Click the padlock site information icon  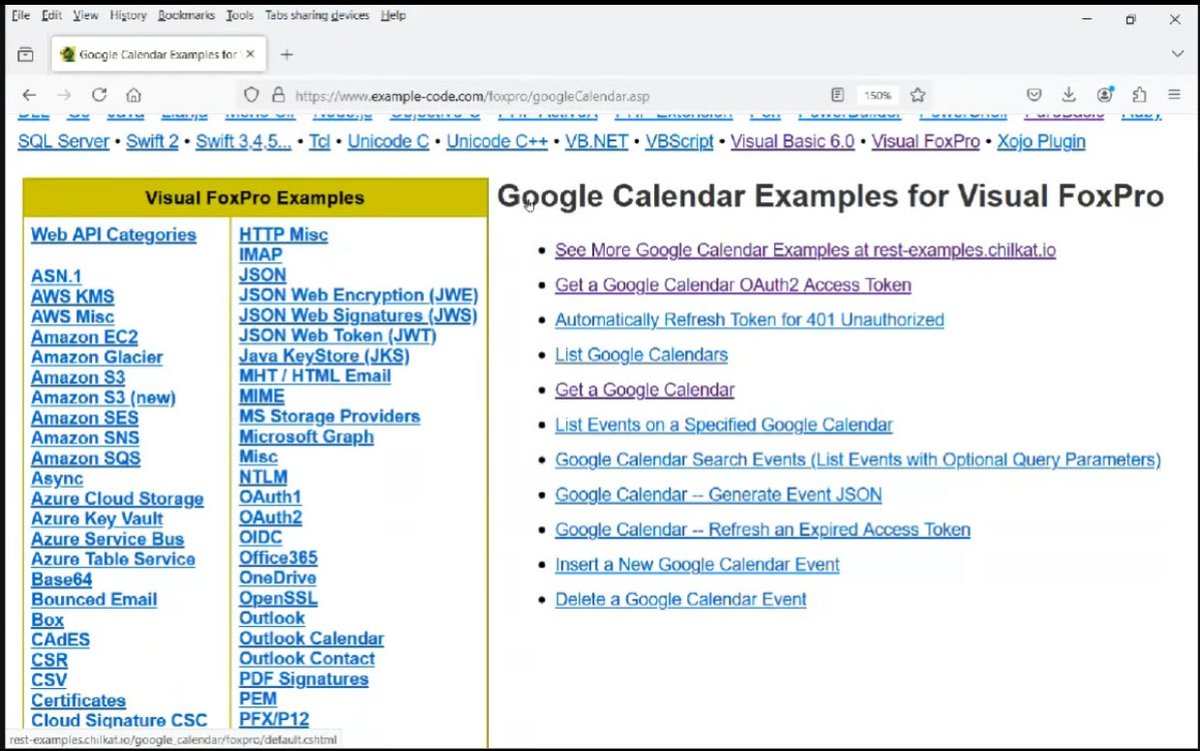277,95
